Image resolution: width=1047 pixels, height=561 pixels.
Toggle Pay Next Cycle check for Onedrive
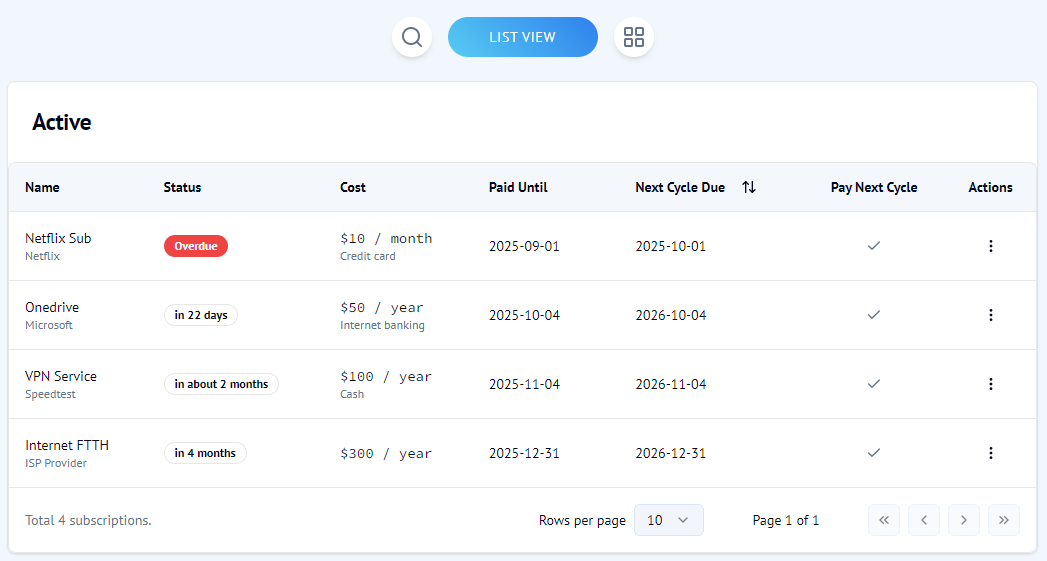click(x=873, y=315)
